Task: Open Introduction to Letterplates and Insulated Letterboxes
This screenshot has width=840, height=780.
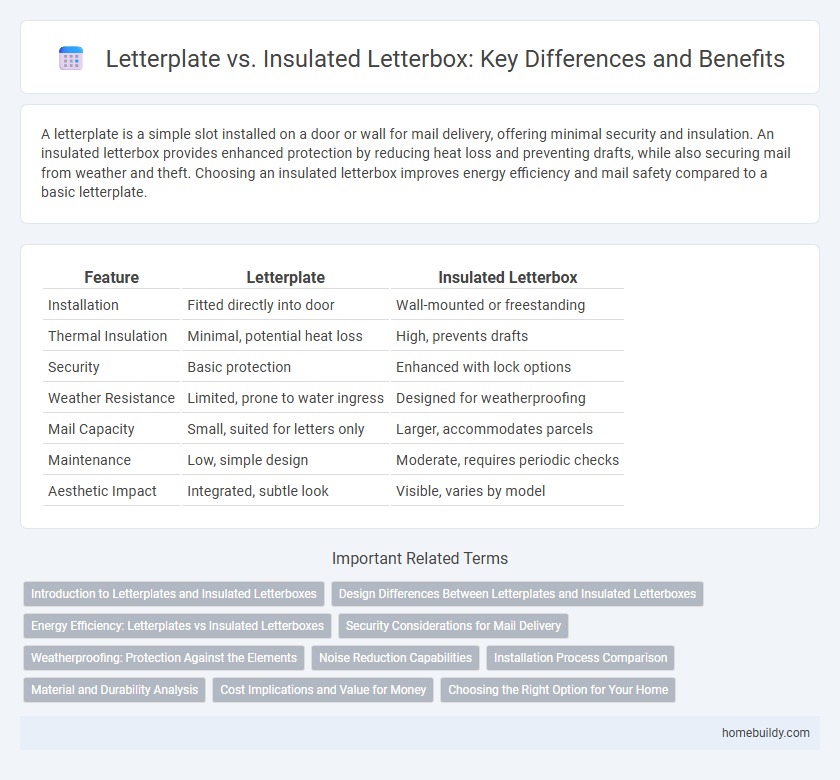Action: coord(173,593)
